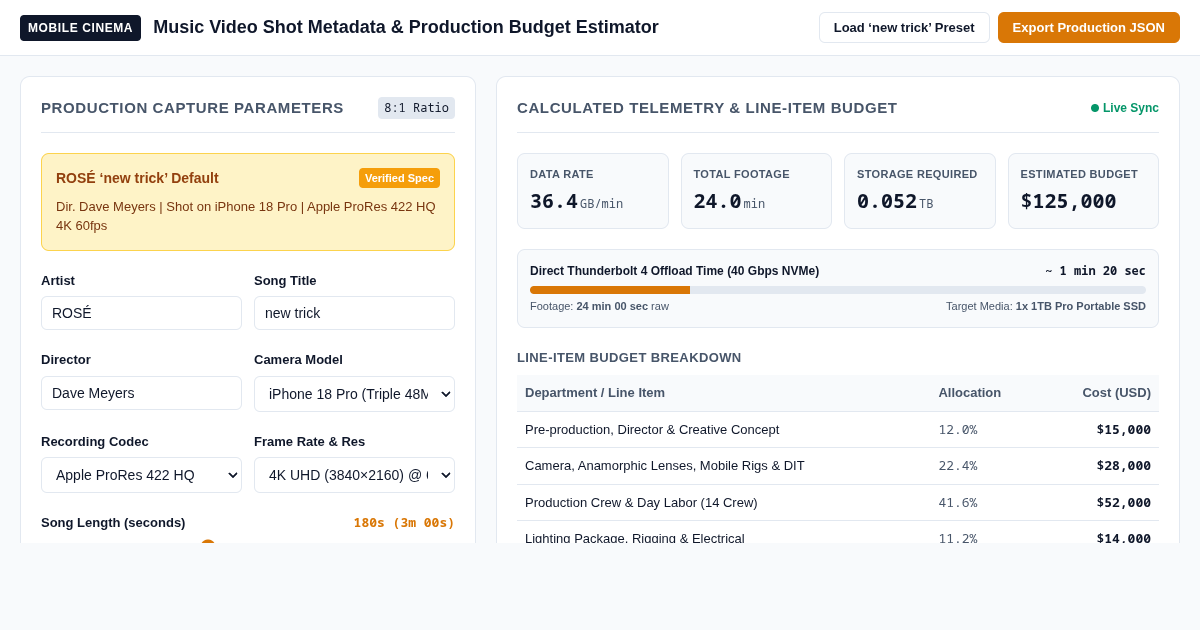Click the '~ 1 min 20 sec' offload time
Image resolution: width=1200 pixels, height=630 pixels.
pyautogui.click(x=1095, y=271)
